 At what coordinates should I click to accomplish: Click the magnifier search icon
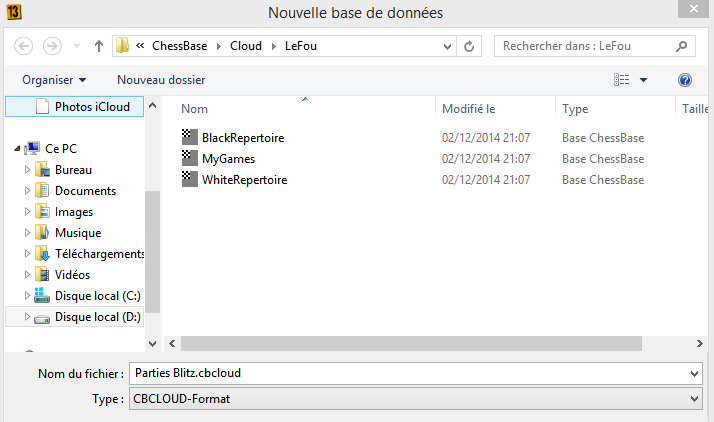682,46
